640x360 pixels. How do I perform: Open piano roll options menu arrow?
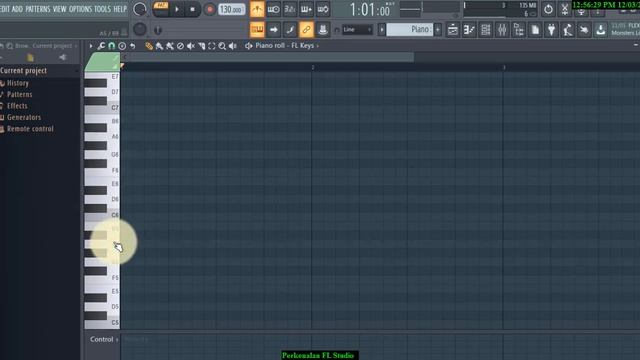(91, 46)
